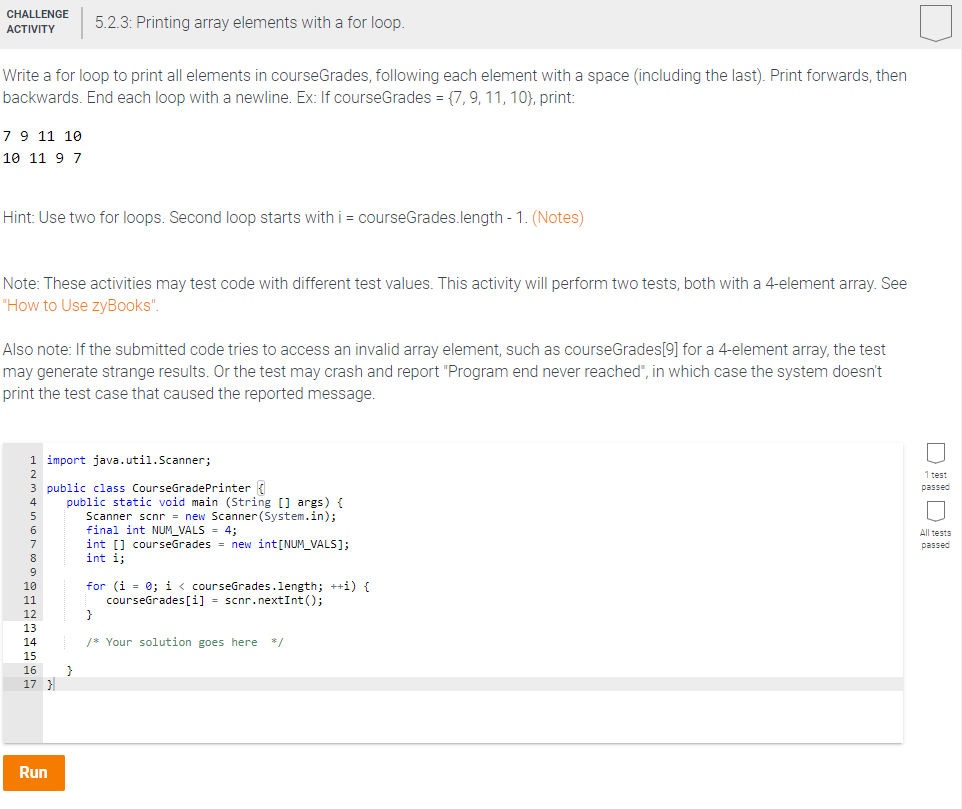Click line number 14 in the editor
The width and height of the screenshot is (962, 809).
coord(31,641)
